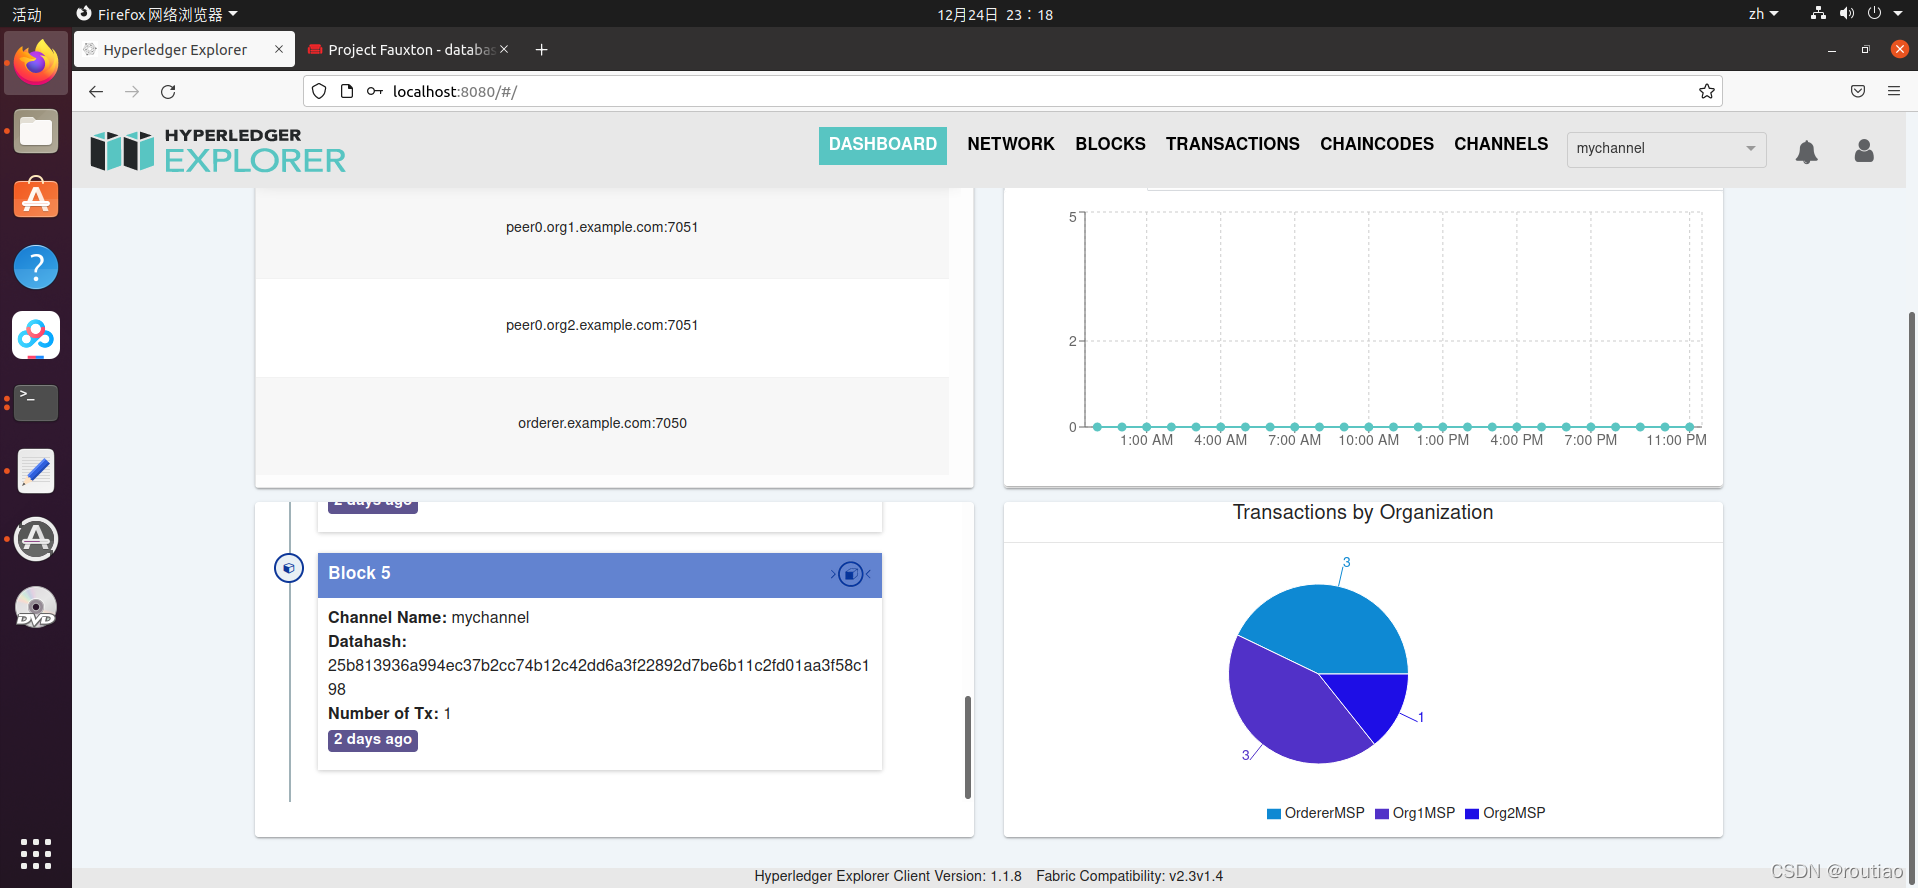Go back to the previous page
The image size is (1918, 888).
click(x=96, y=91)
